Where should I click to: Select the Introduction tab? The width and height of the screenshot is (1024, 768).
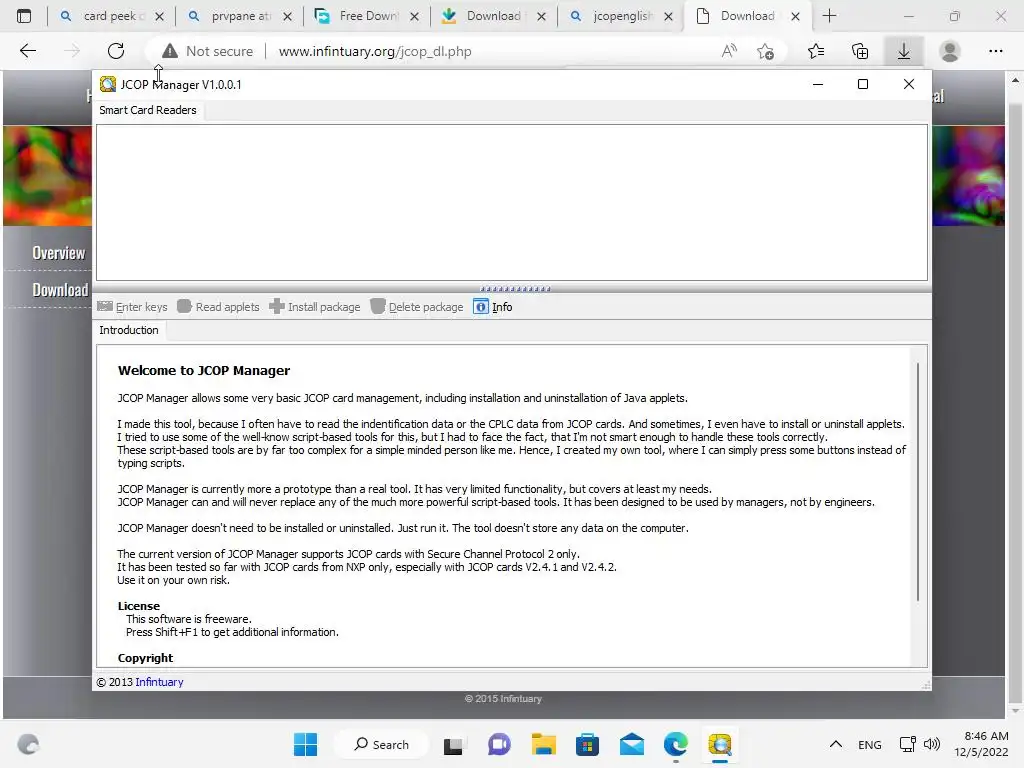(129, 330)
